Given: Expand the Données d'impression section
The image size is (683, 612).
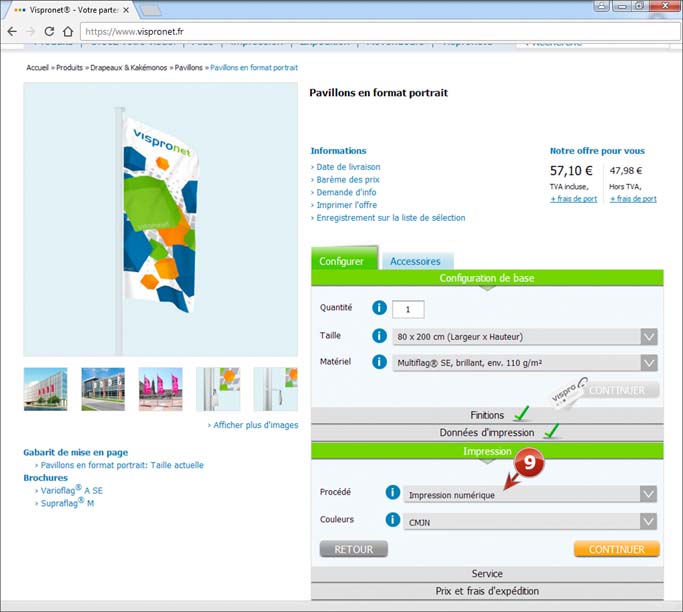Looking at the screenshot, I should pos(487,433).
